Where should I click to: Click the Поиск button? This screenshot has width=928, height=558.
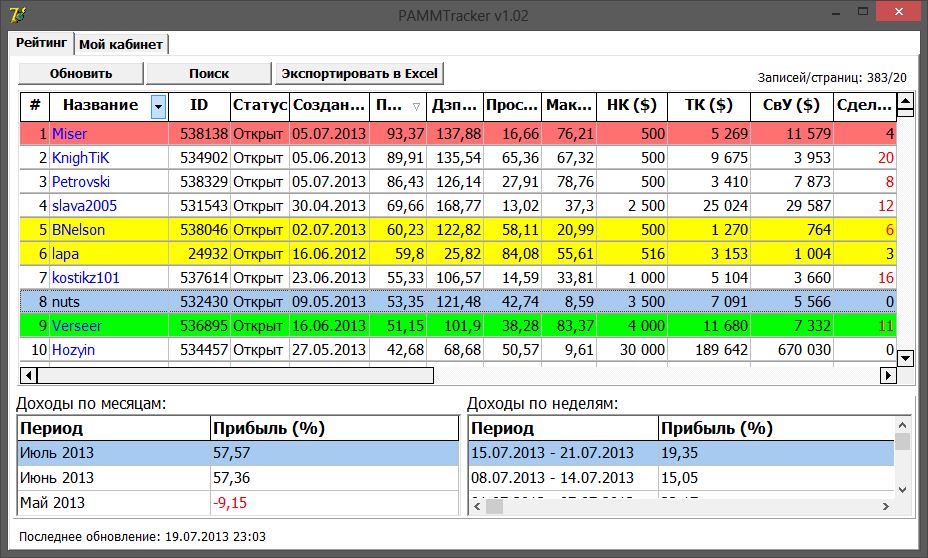click(209, 73)
